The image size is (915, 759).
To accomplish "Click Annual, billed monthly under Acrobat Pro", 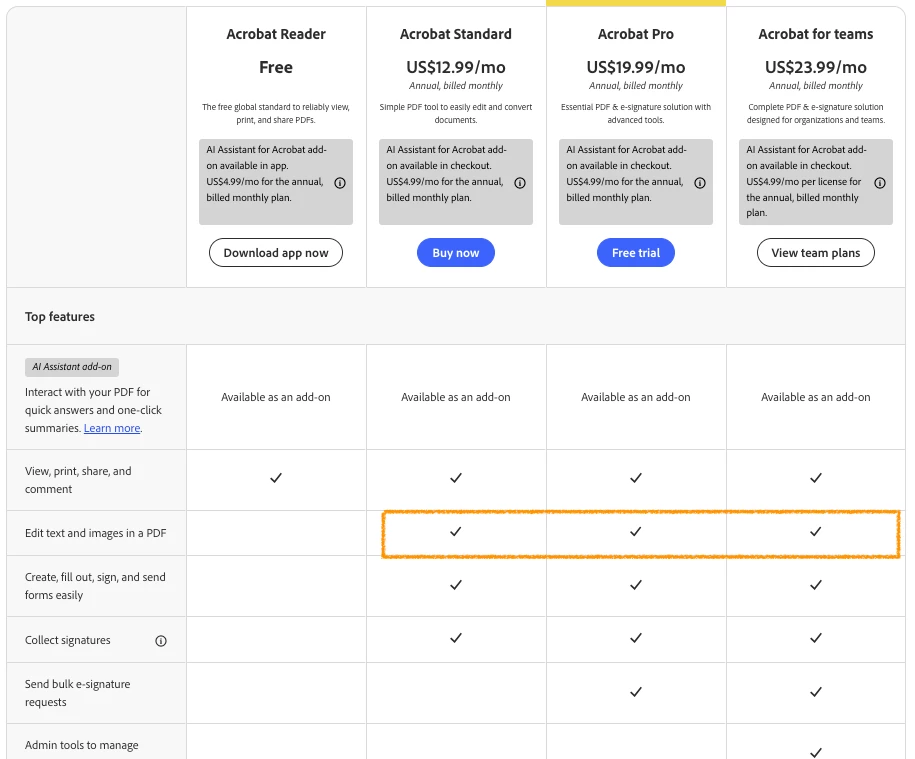I will pos(635,86).
